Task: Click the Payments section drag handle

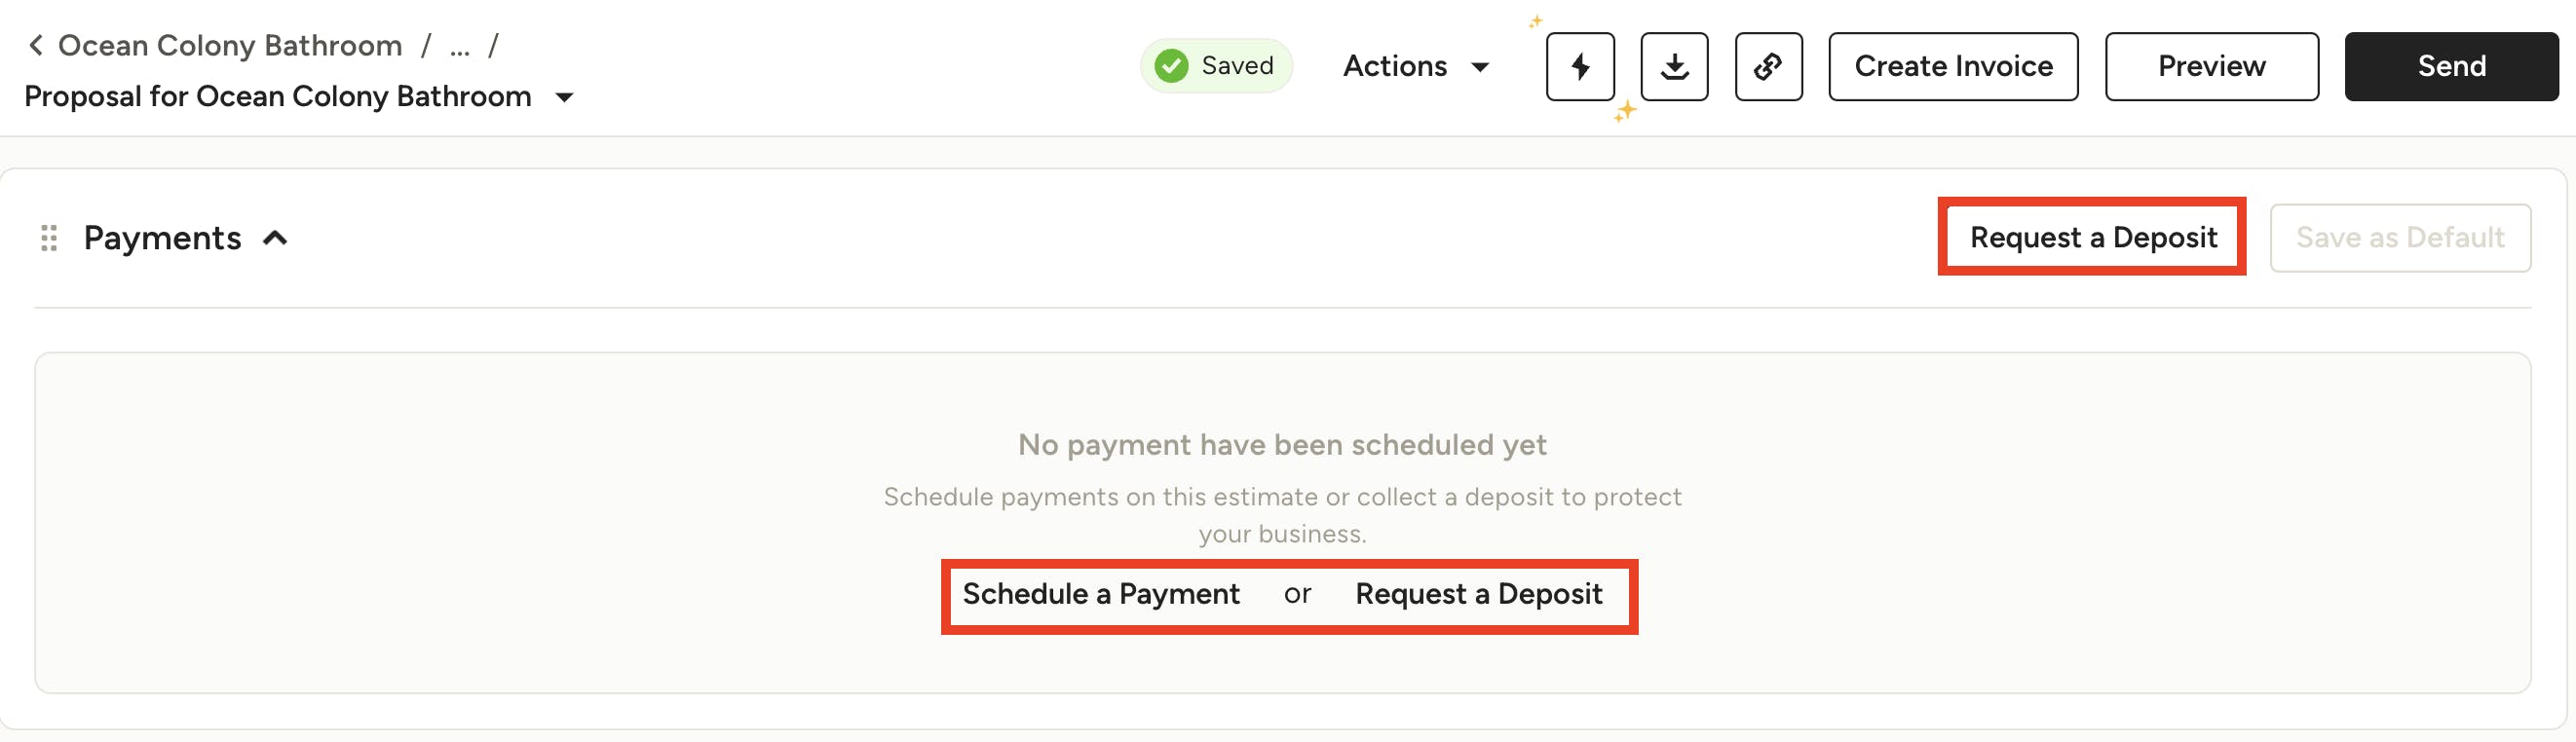Action: pos(48,238)
